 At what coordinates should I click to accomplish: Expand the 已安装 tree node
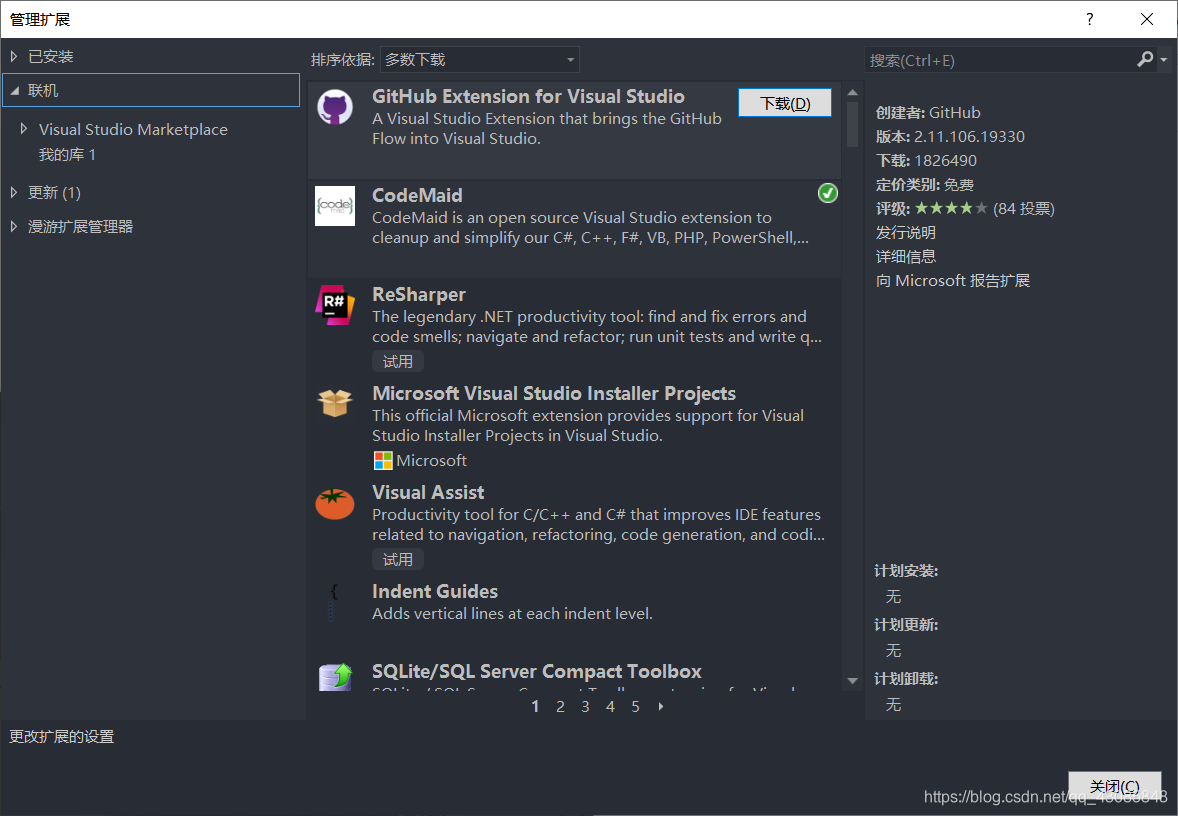[14, 56]
